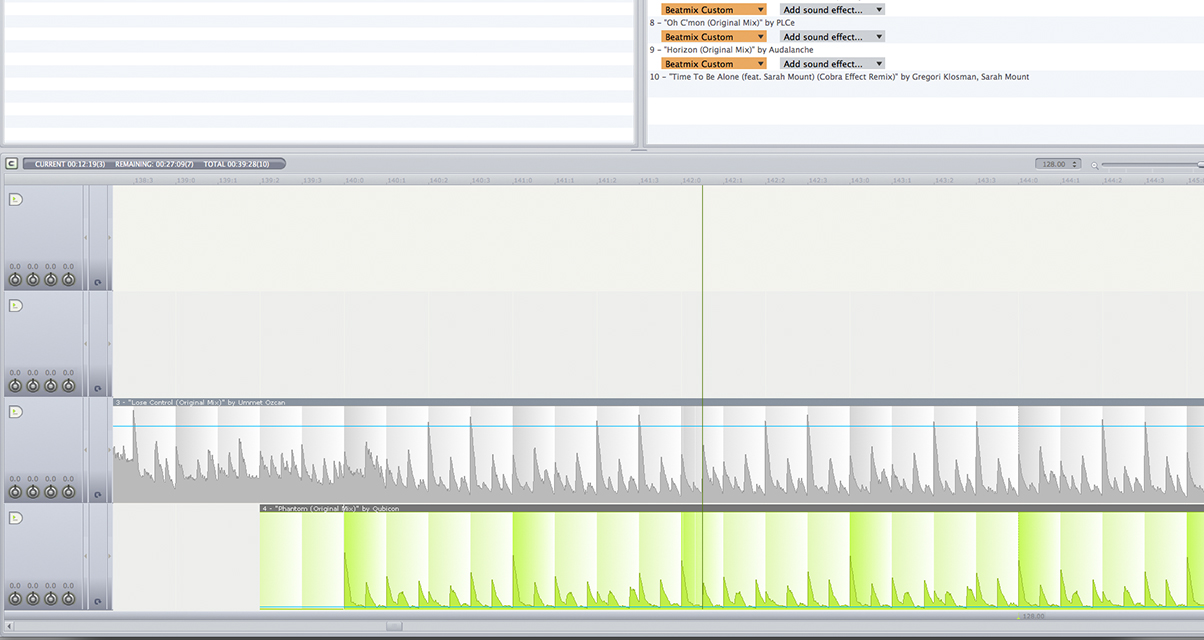Toggle the C button left of the time display
1204x640 pixels.
[11, 164]
